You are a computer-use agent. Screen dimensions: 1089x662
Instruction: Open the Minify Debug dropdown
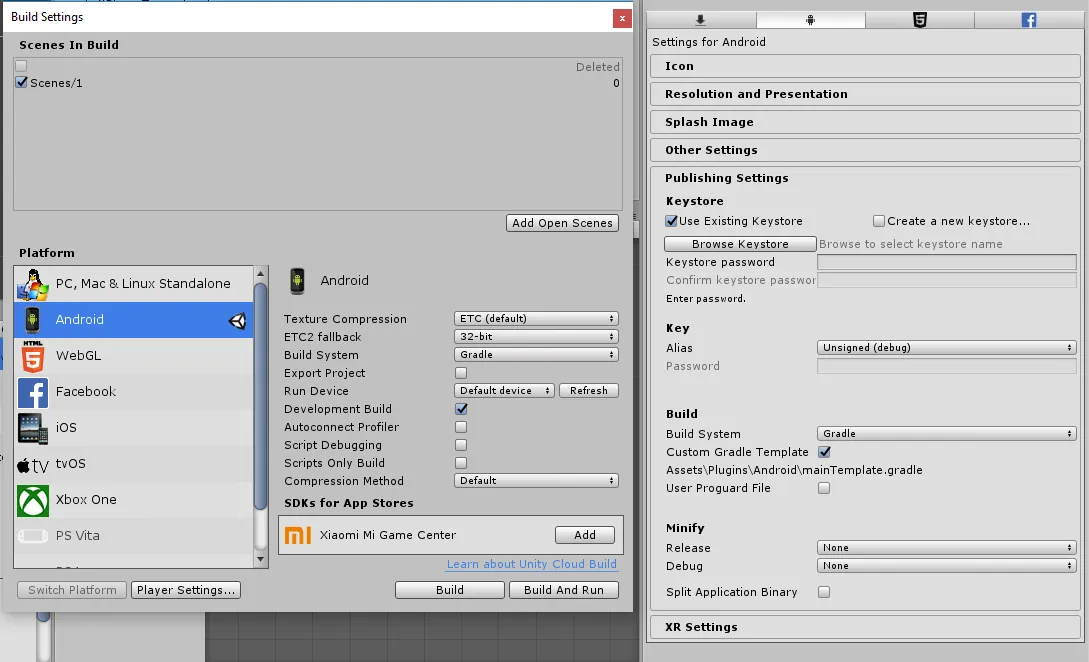(947, 566)
